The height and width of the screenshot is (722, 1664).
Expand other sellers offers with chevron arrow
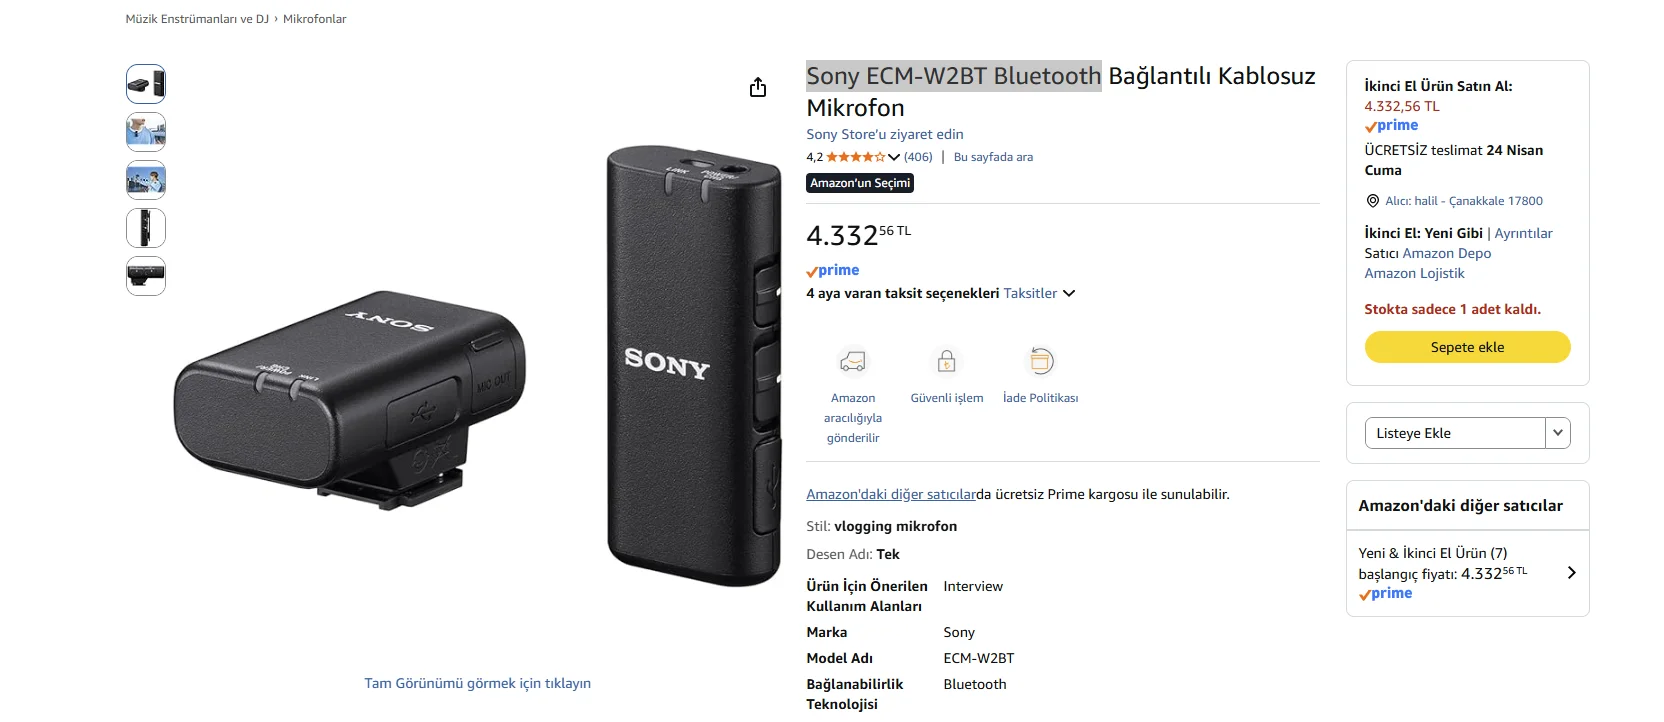tap(1571, 573)
